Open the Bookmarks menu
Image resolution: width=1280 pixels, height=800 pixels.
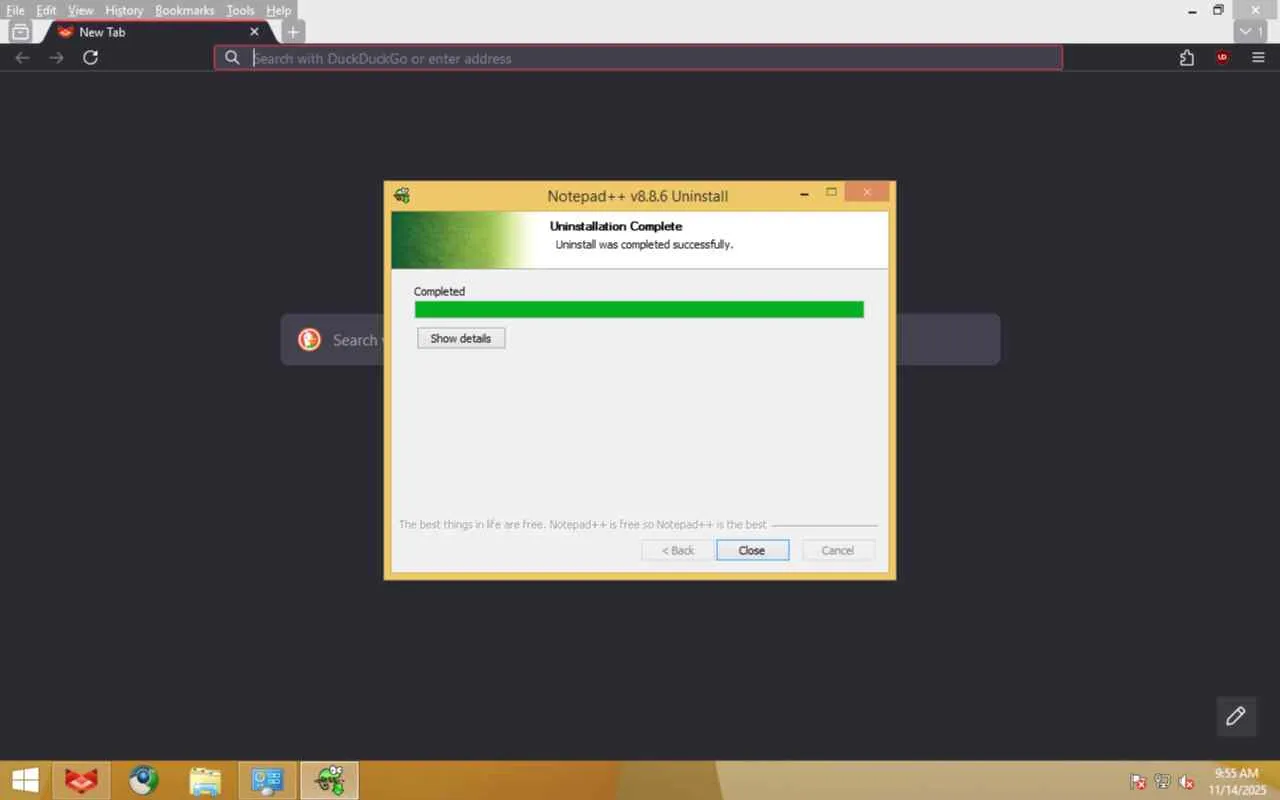pos(185,10)
